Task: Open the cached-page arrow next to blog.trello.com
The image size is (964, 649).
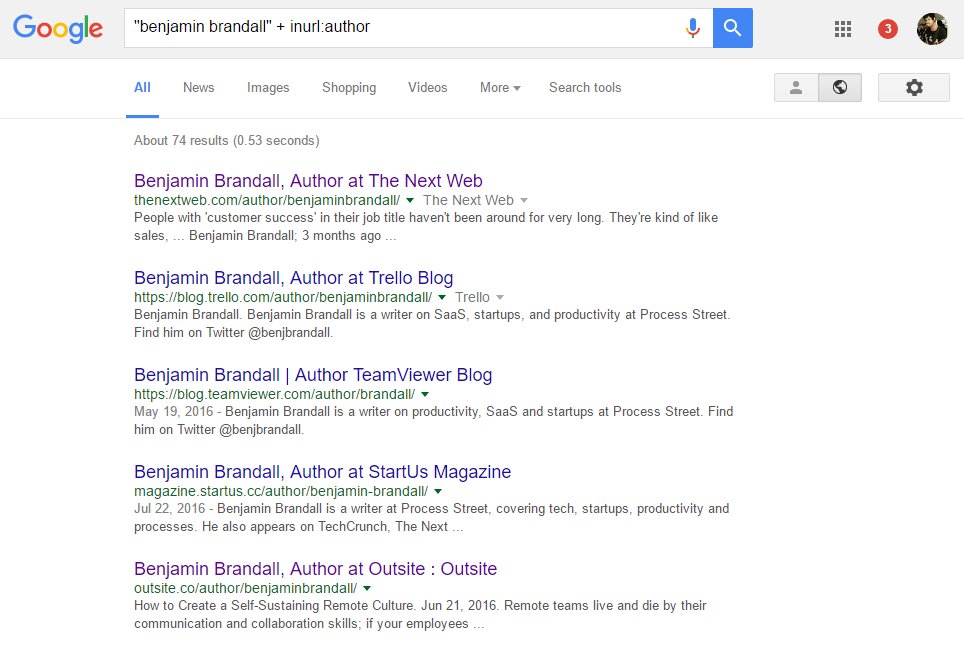Action: tap(441, 297)
